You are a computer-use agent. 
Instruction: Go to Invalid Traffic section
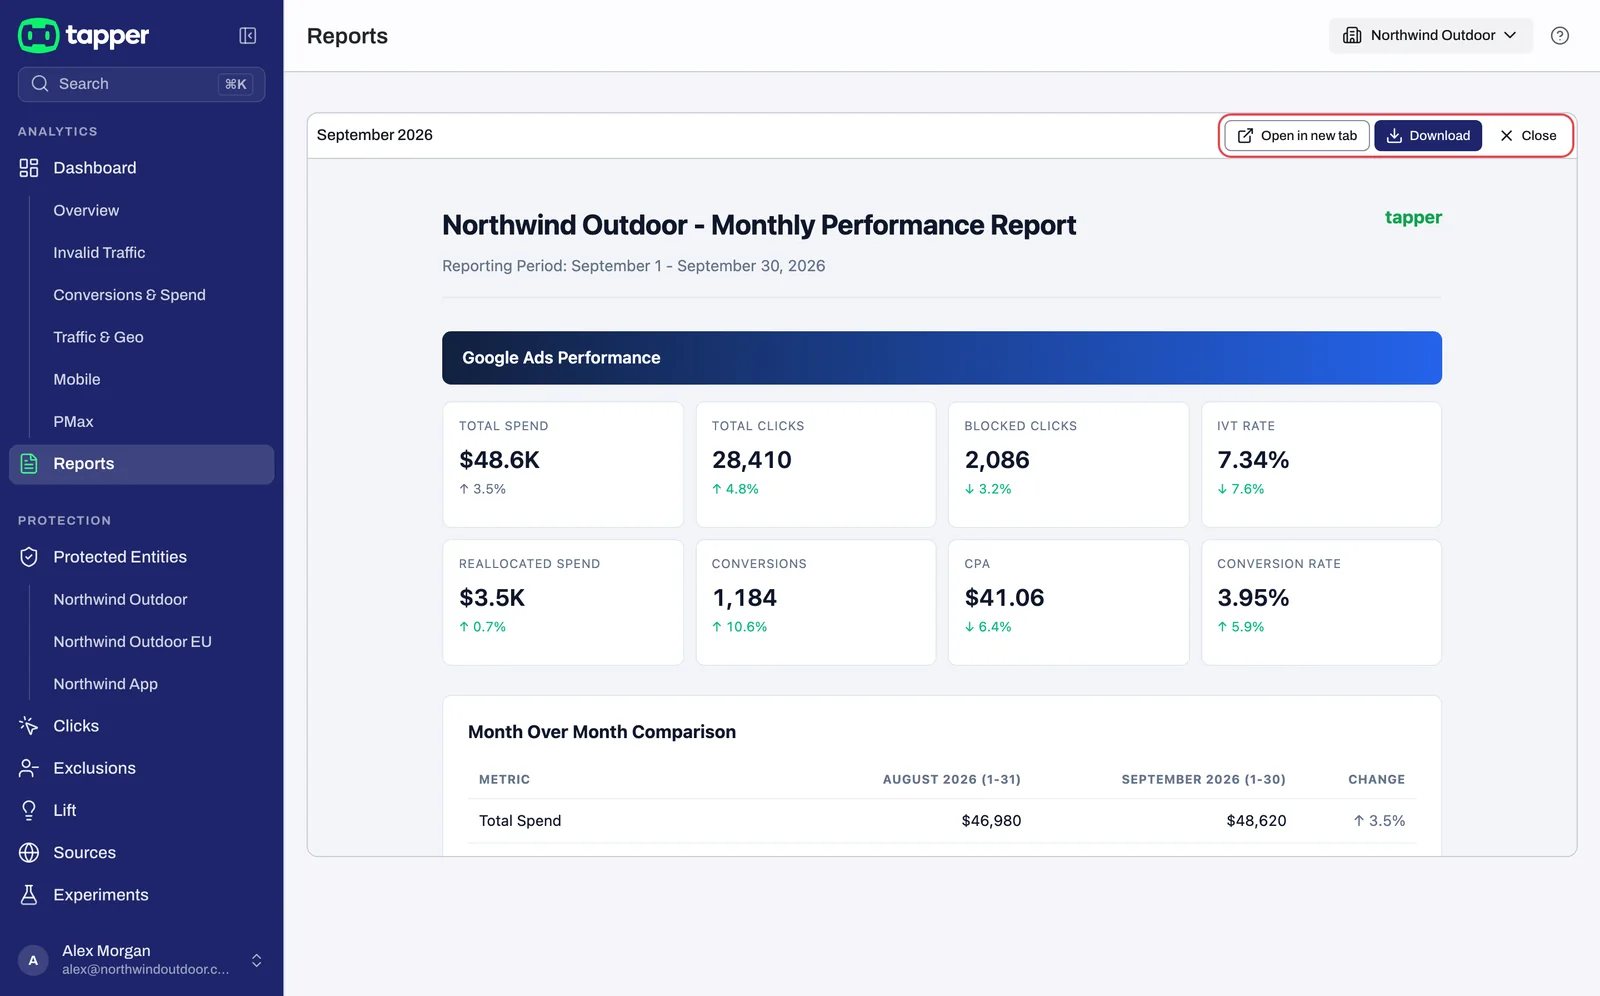[99, 253]
